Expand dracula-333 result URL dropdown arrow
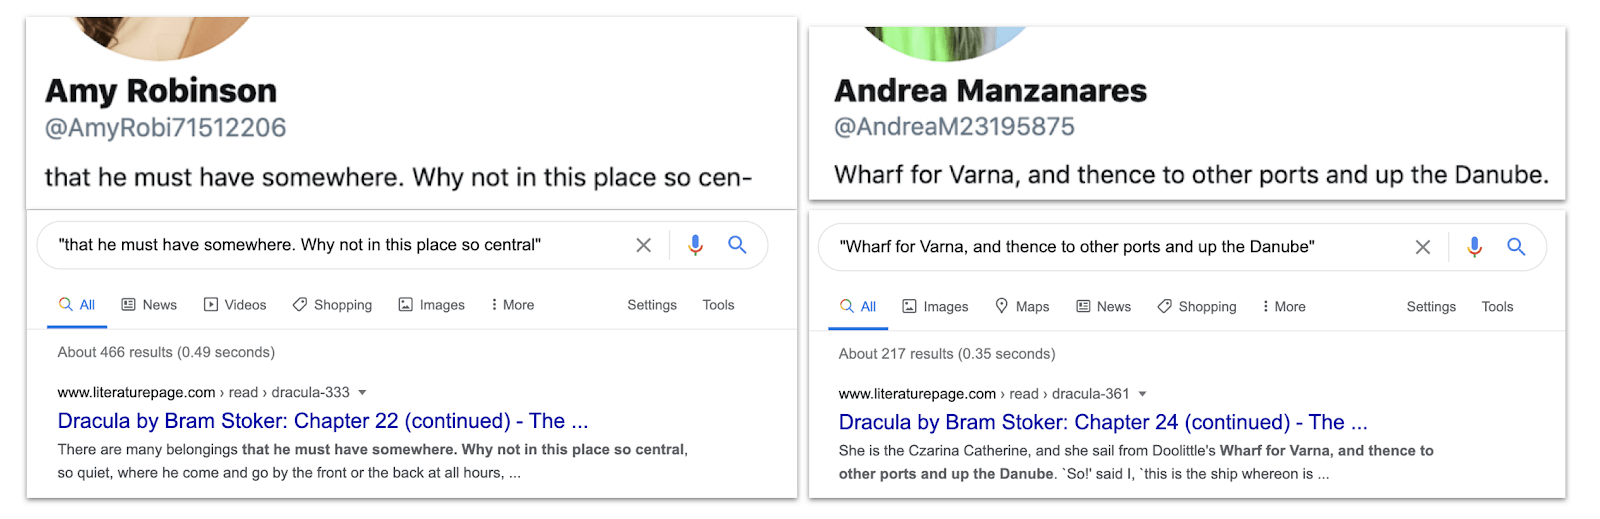The height and width of the screenshot is (519, 1600). point(362,393)
